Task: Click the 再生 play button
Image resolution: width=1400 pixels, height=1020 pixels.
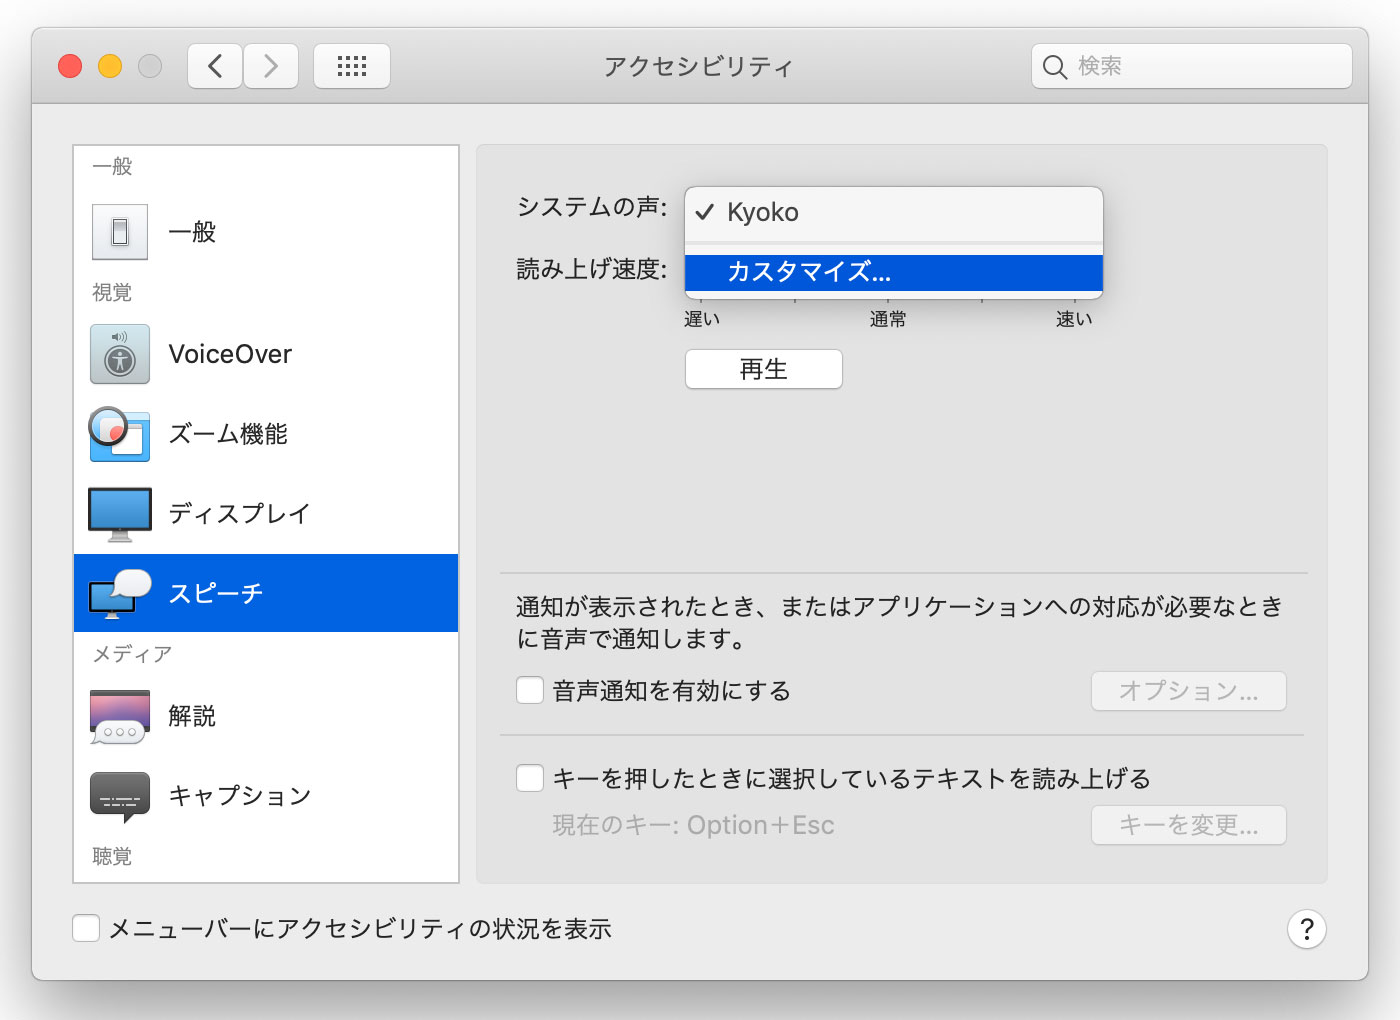Action: (764, 369)
